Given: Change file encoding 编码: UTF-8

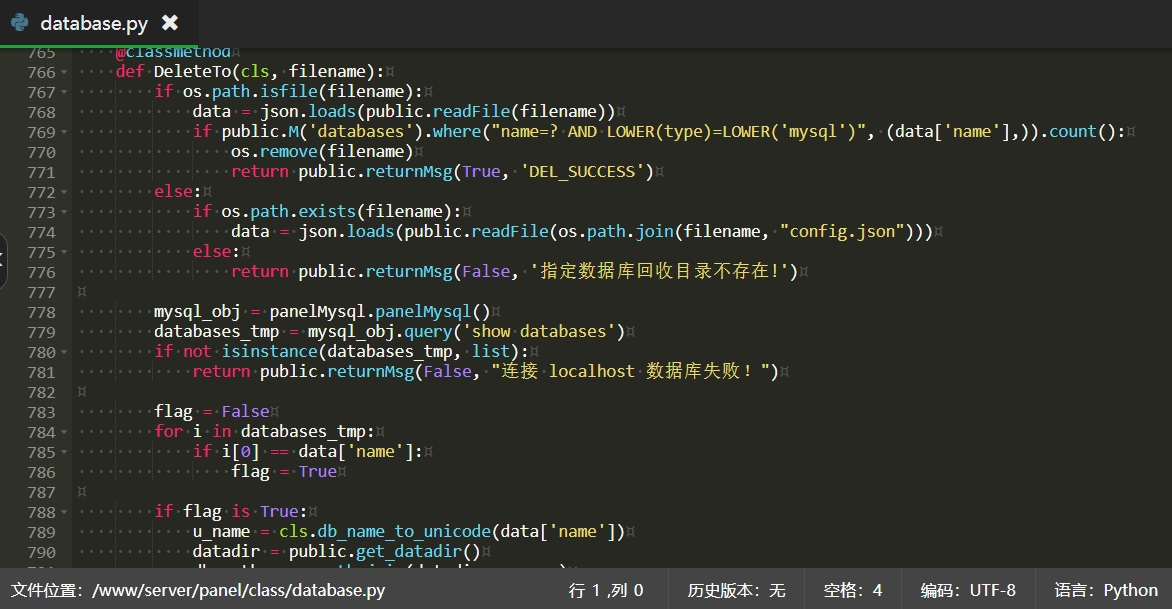Looking at the screenshot, I should 968,590.
